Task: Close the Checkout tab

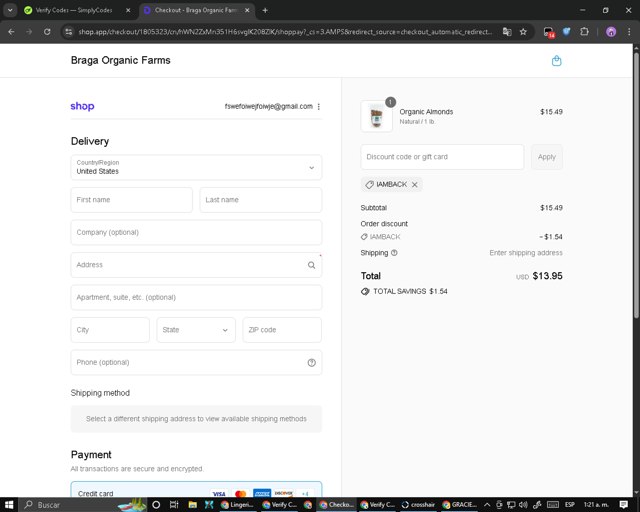Action: pyautogui.click(x=247, y=10)
